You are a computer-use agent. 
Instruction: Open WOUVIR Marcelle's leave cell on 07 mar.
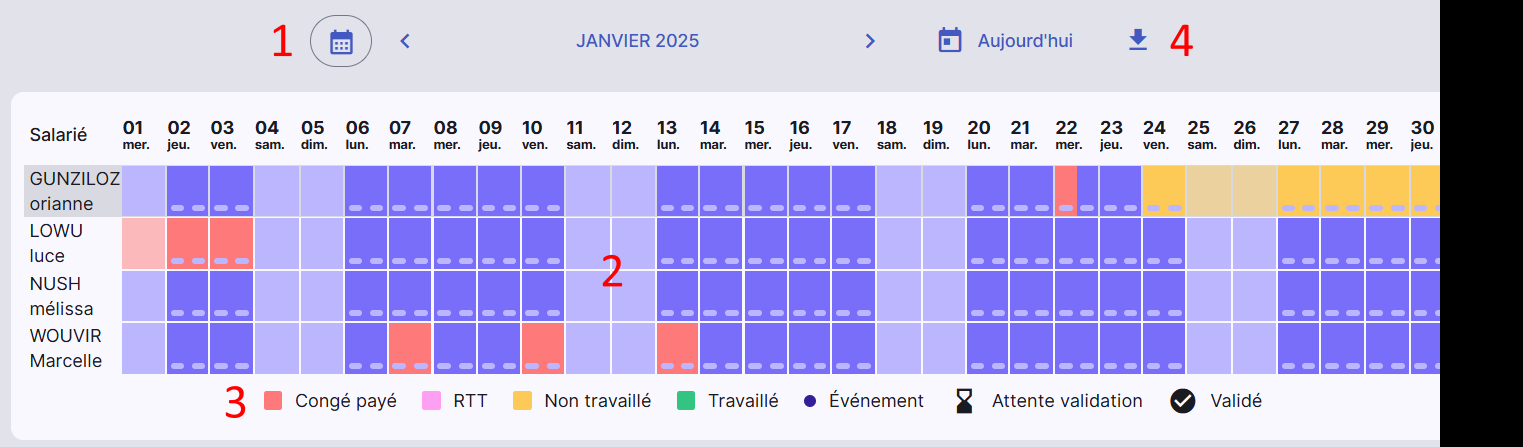(410, 348)
